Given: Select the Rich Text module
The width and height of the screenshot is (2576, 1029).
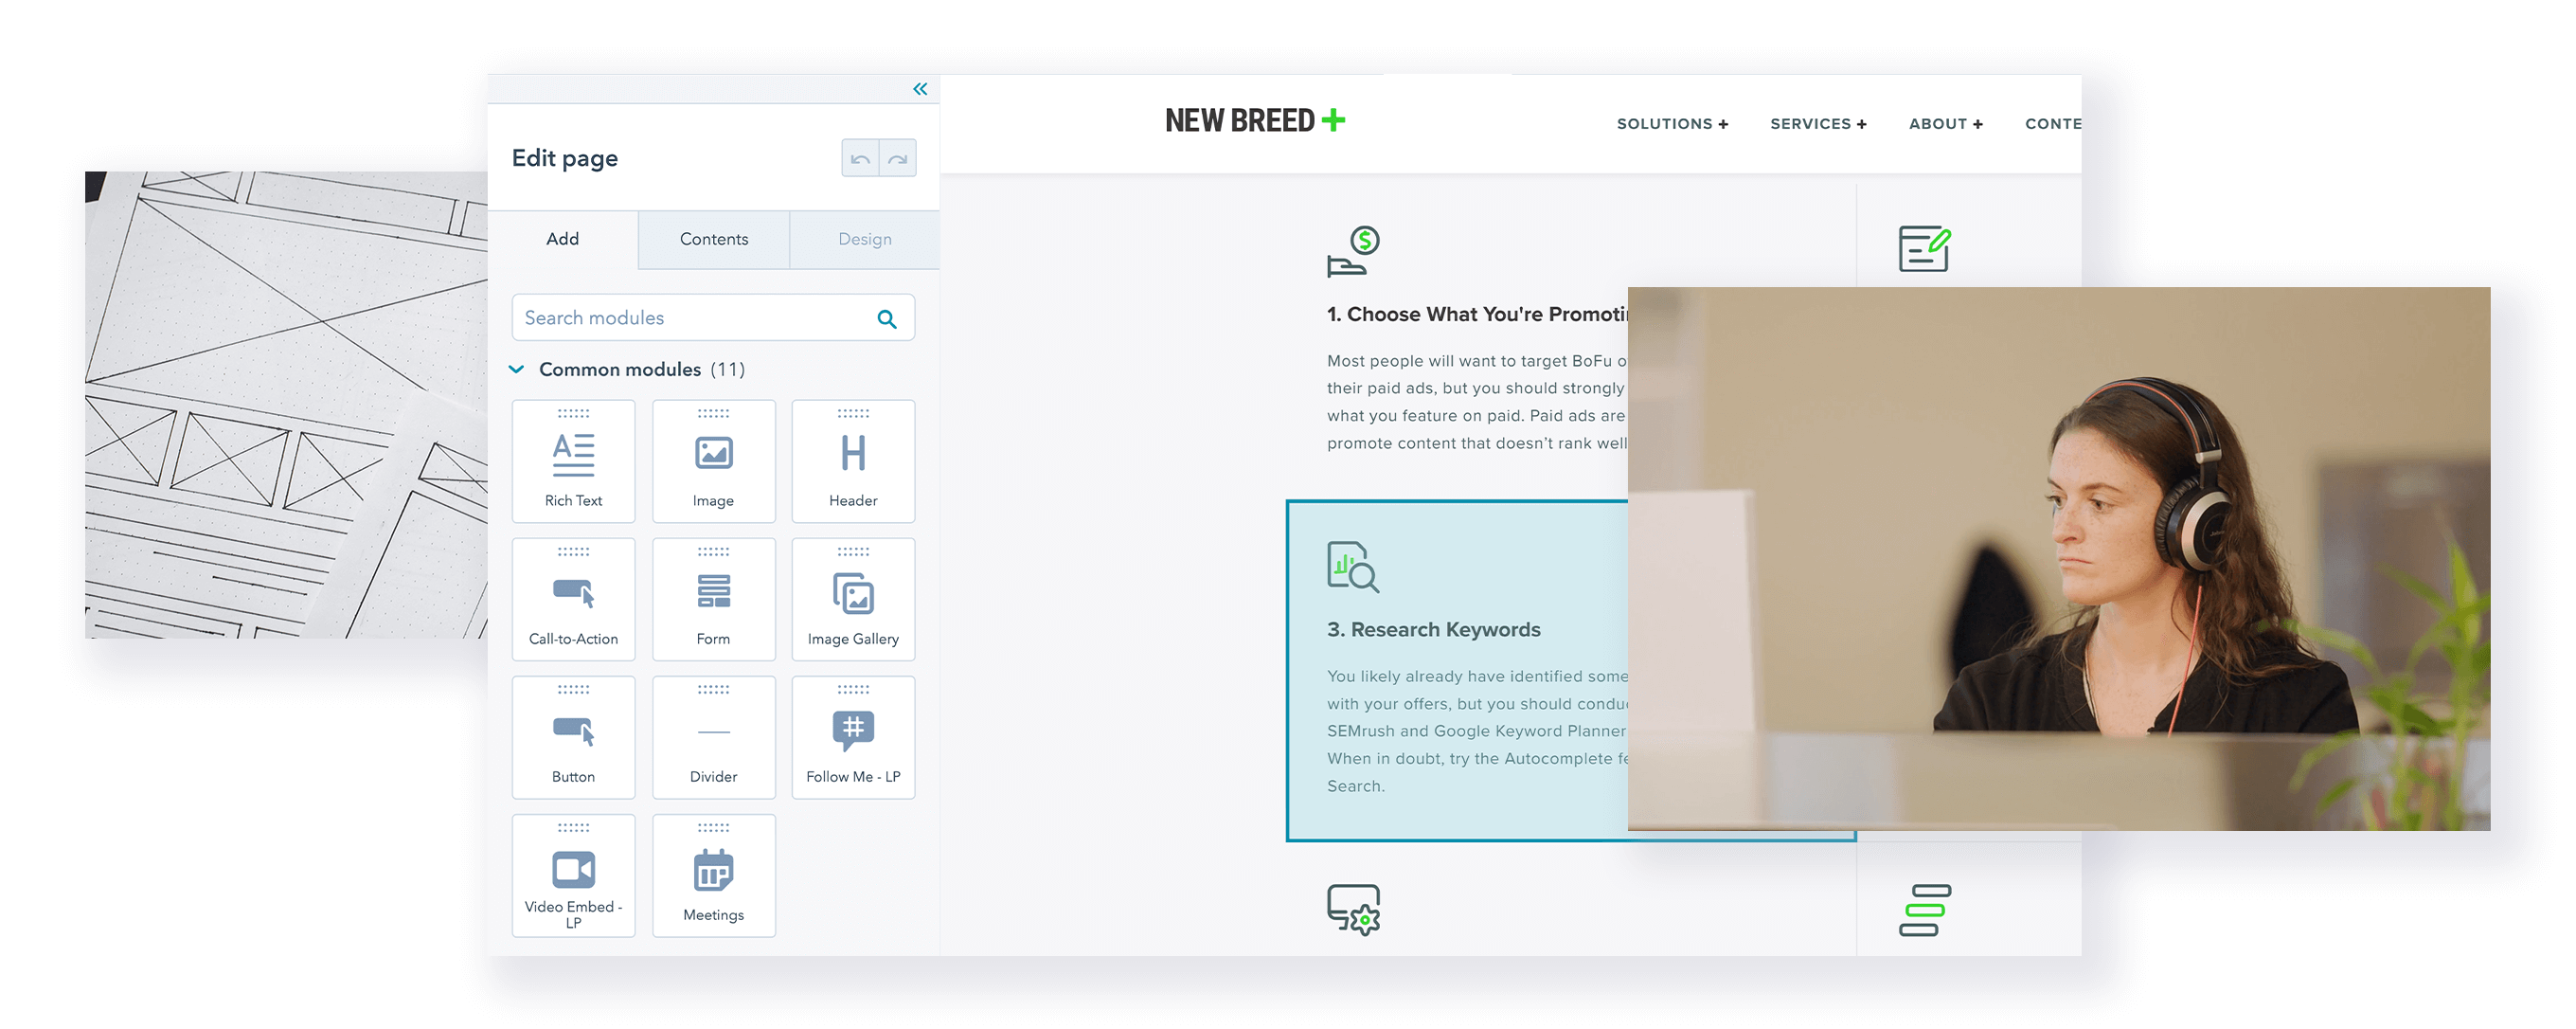Looking at the screenshot, I should tap(573, 461).
